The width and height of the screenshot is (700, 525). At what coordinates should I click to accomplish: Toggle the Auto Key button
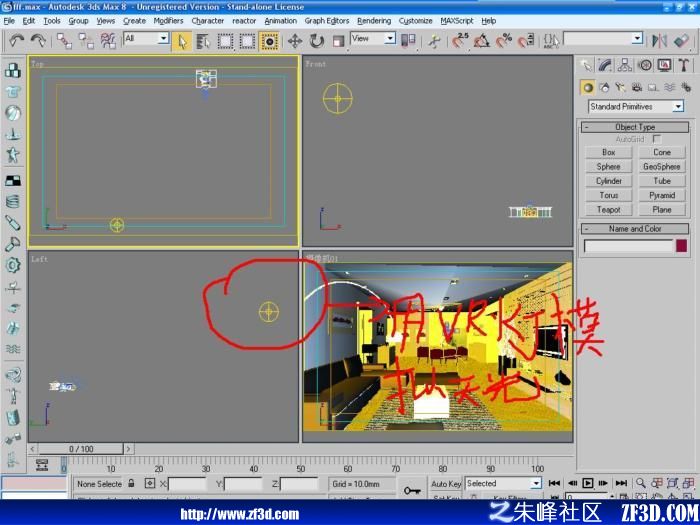(446, 483)
